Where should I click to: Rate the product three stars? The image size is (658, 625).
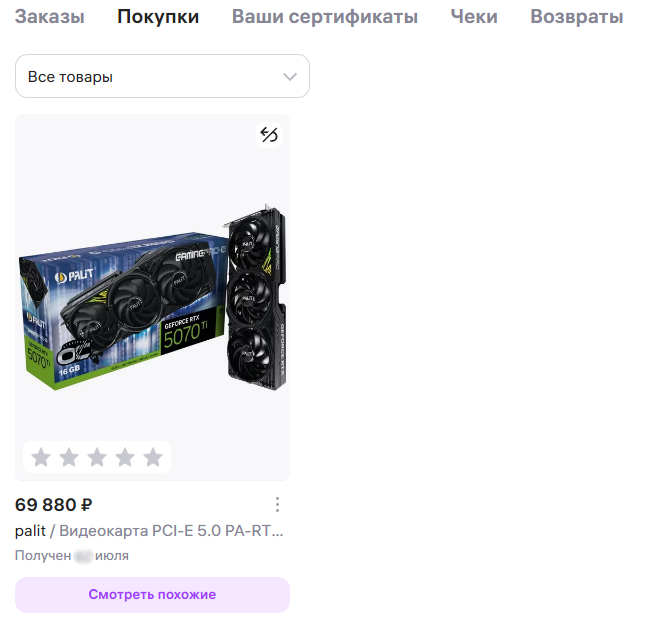tap(97, 457)
